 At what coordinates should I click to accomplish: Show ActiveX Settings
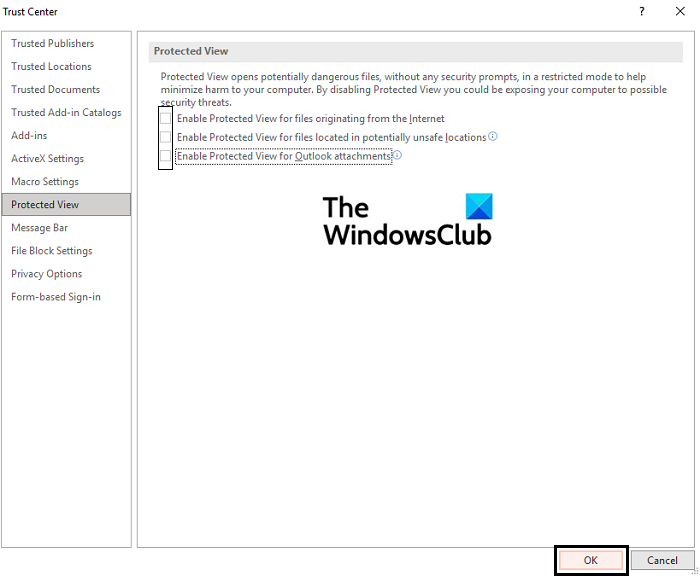(47, 159)
